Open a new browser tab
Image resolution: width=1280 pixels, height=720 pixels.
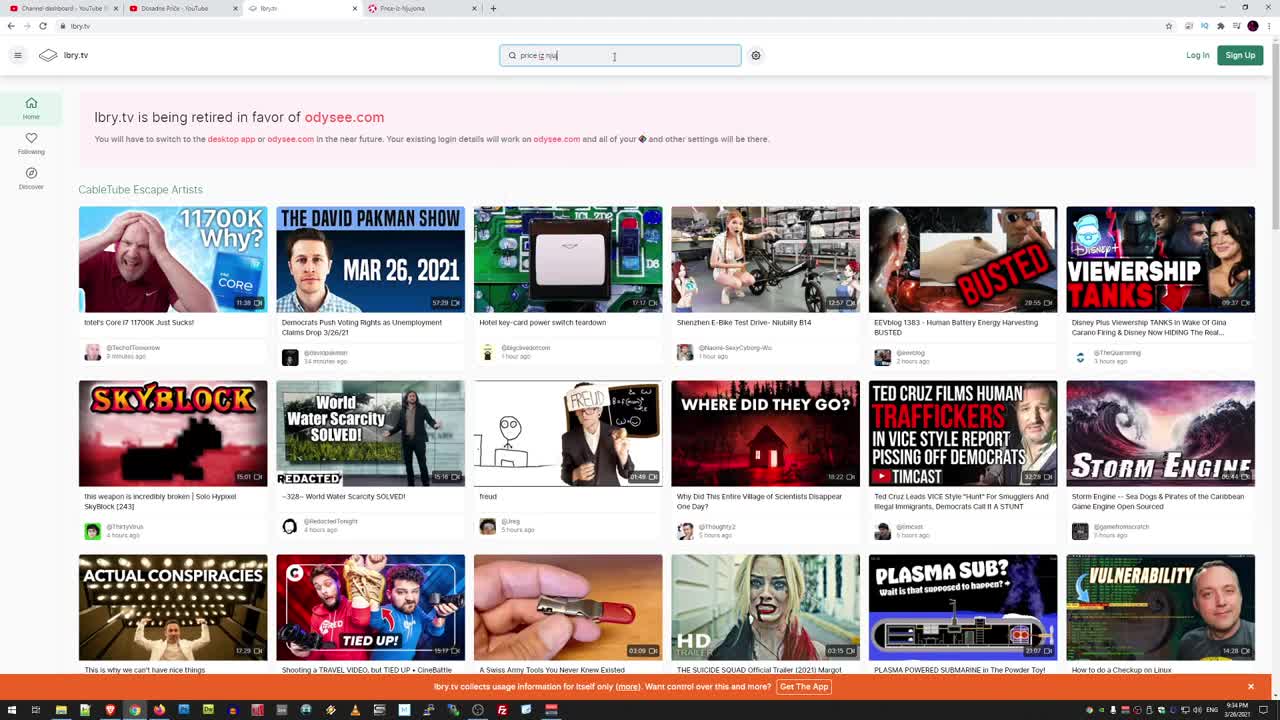(x=493, y=8)
